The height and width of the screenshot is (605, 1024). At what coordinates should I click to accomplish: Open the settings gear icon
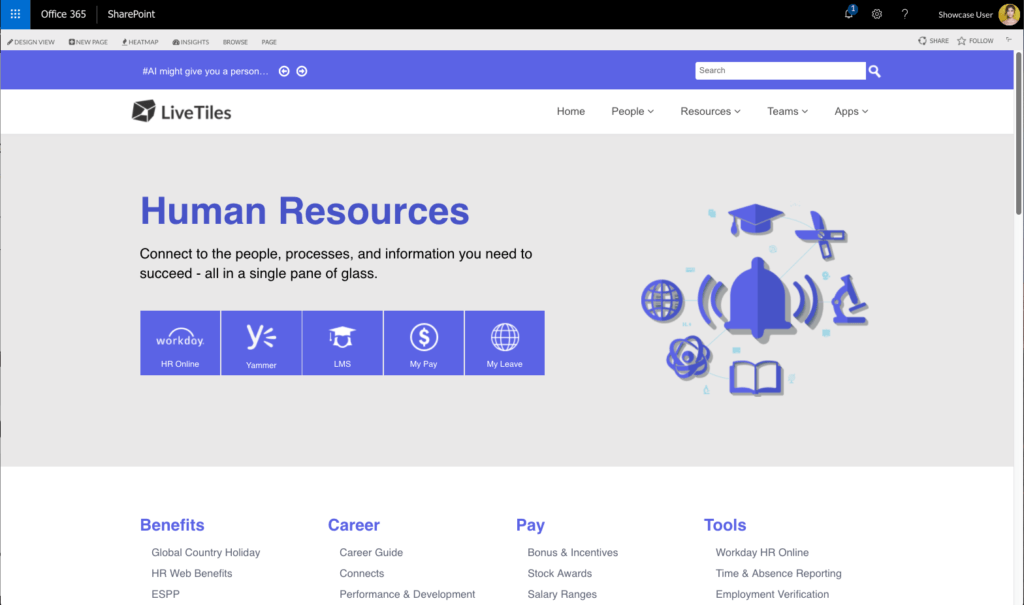[x=876, y=14]
